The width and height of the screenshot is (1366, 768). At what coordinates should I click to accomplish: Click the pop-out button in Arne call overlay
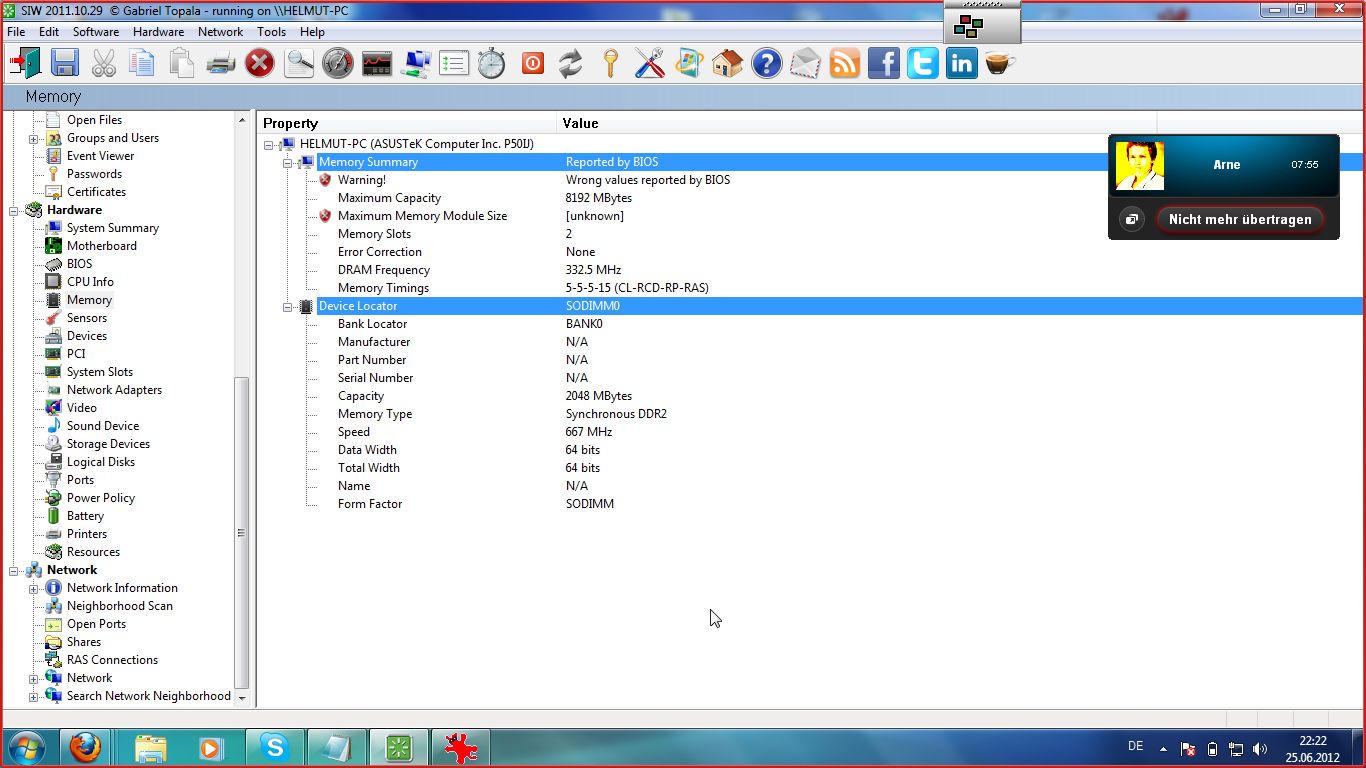[1131, 219]
